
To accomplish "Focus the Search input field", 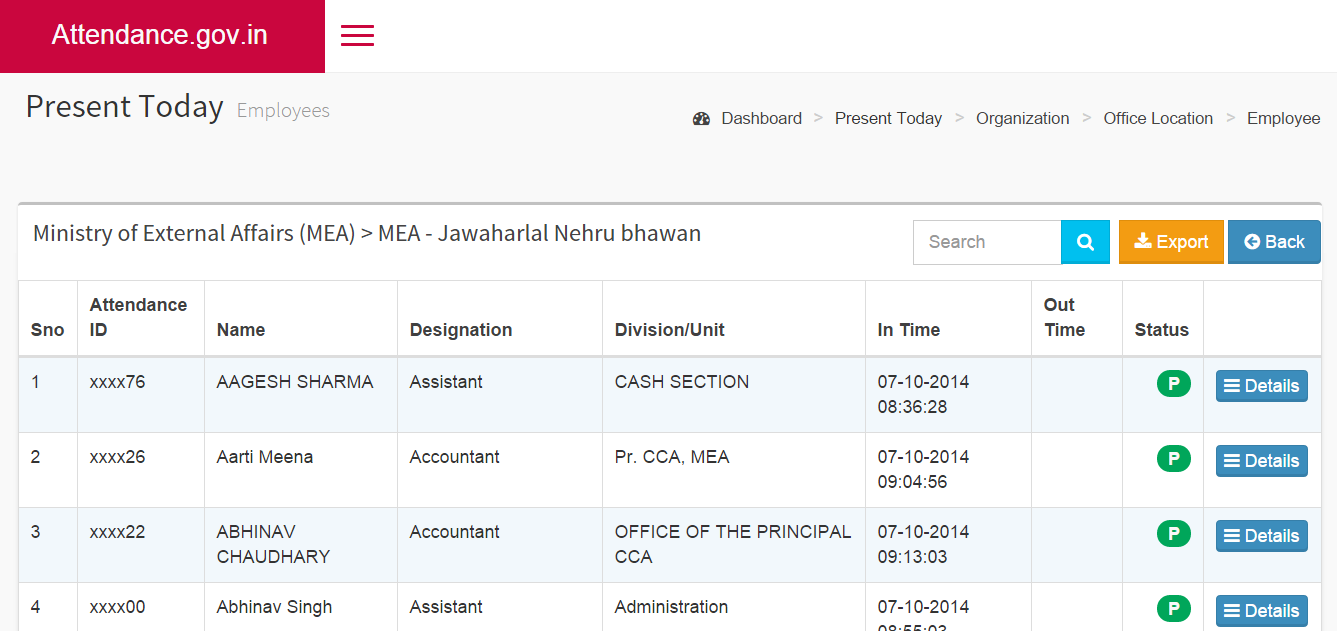I will click(x=987, y=242).
